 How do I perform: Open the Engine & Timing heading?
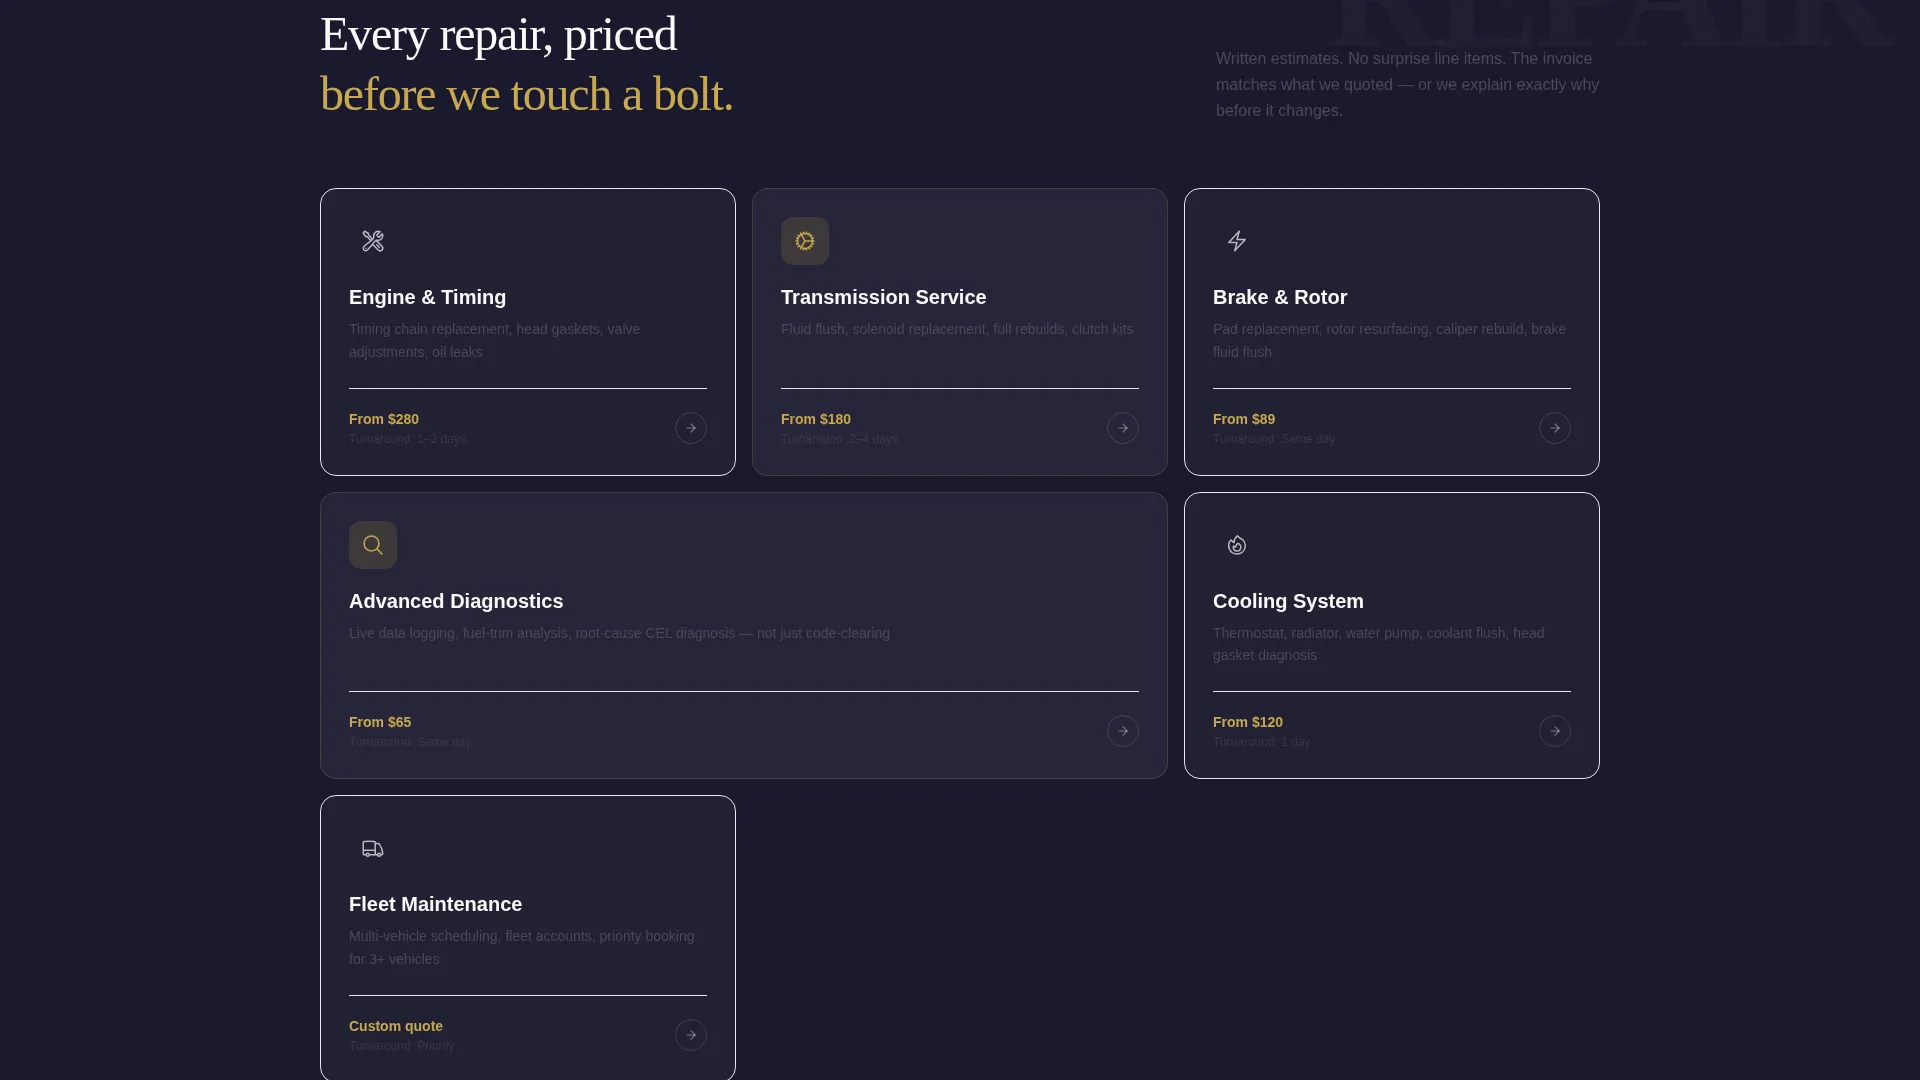tap(427, 297)
